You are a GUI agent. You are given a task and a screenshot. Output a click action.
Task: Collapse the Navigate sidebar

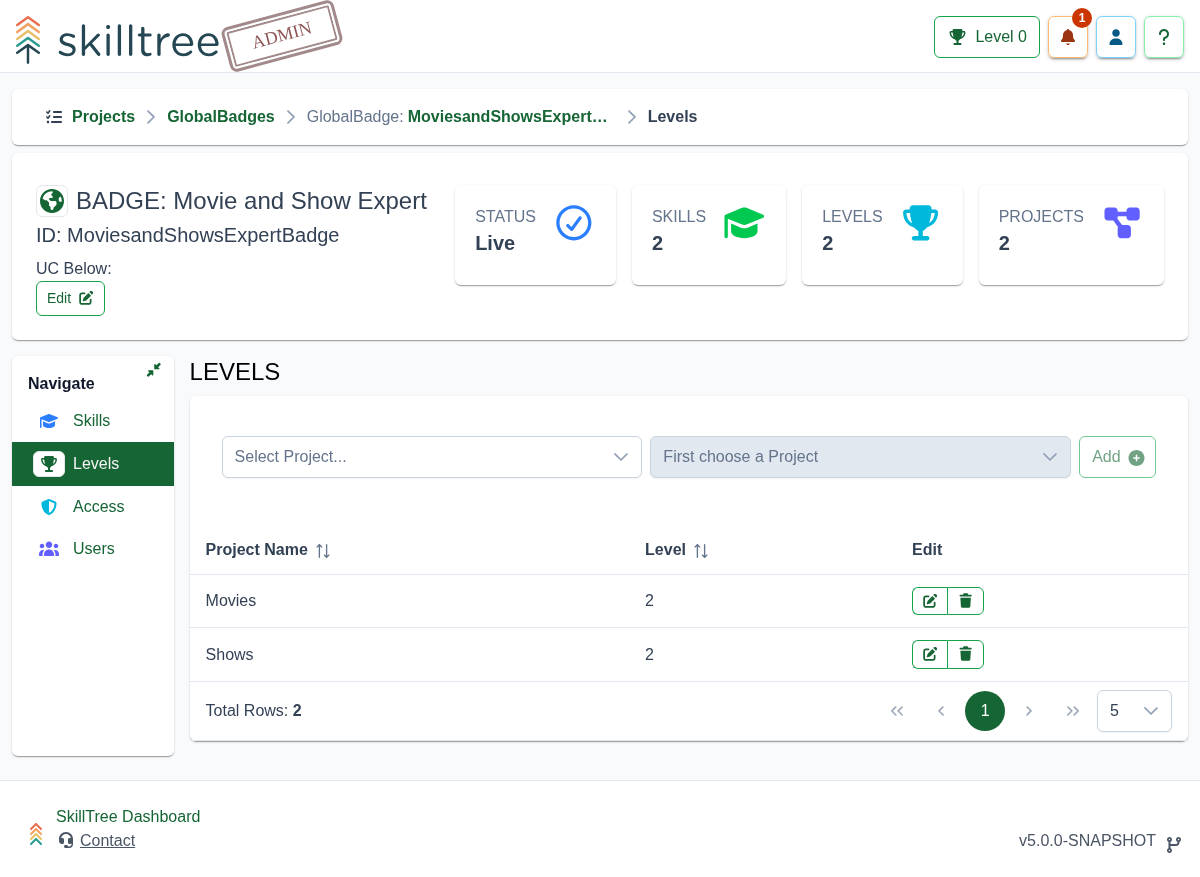click(x=153, y=370)
